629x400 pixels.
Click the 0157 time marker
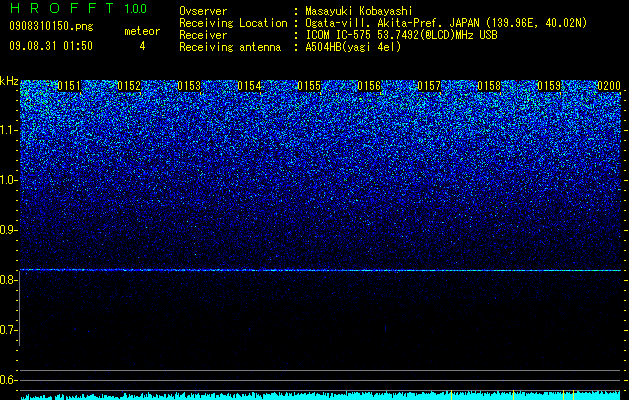tap(429, 86)
